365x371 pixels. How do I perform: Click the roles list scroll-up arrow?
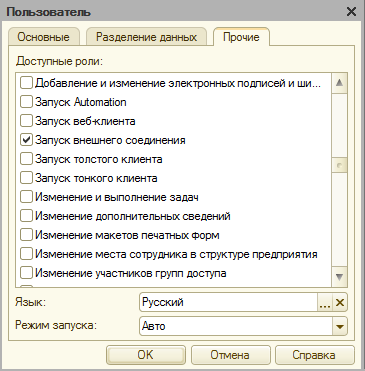point(339,83)
